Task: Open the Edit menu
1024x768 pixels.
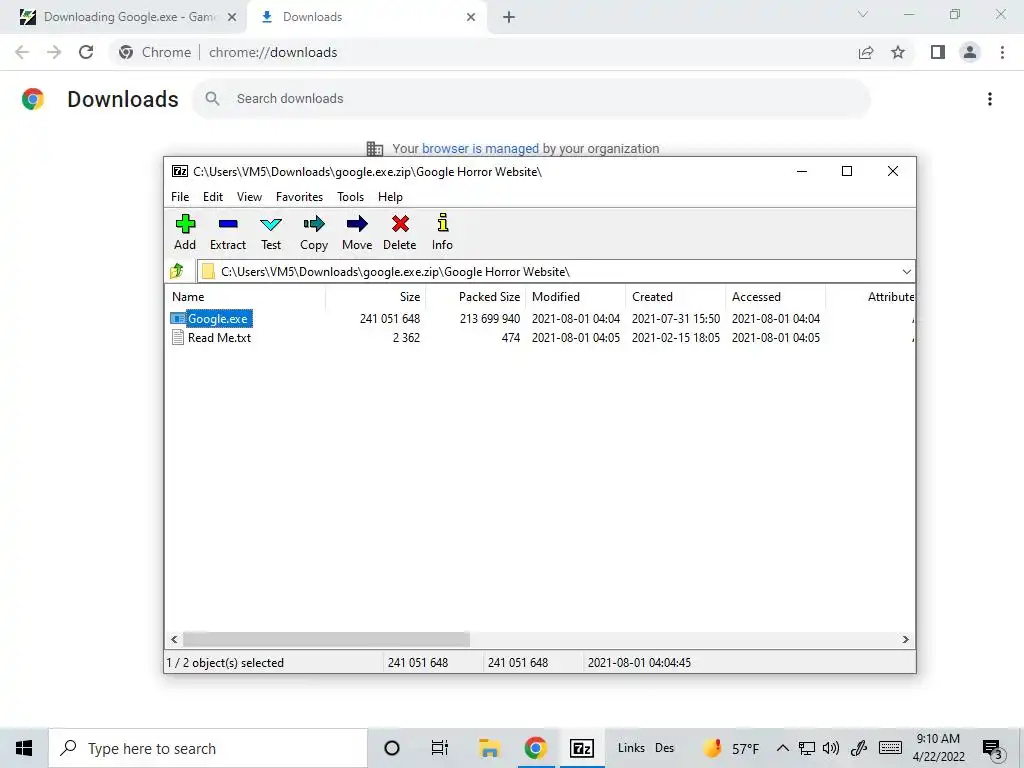Action: [213, 197]
